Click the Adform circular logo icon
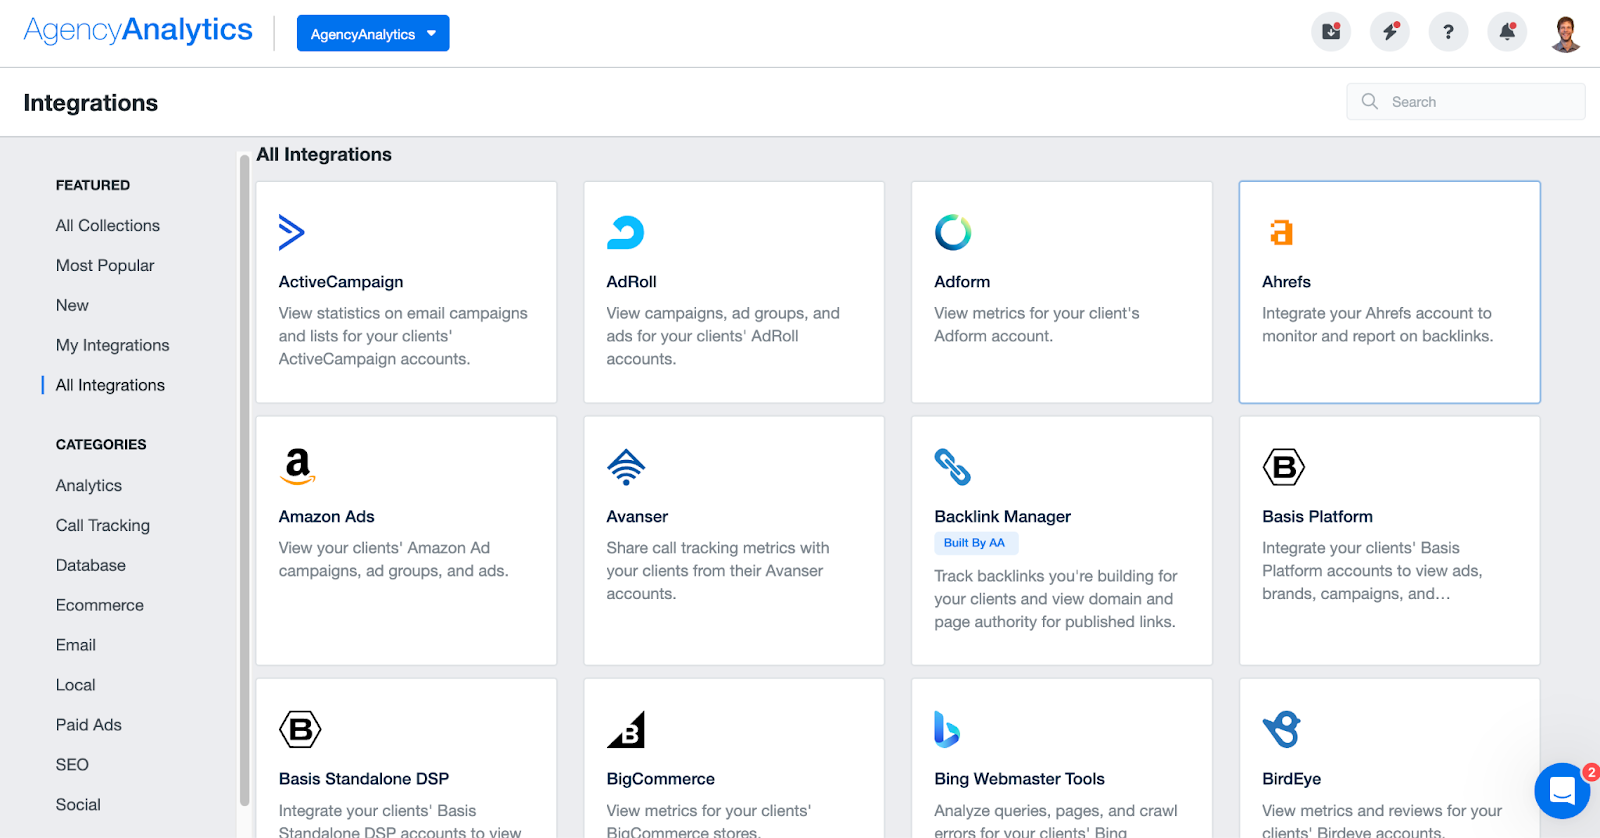Viewport: 1600px width, 838px height. 953,232
